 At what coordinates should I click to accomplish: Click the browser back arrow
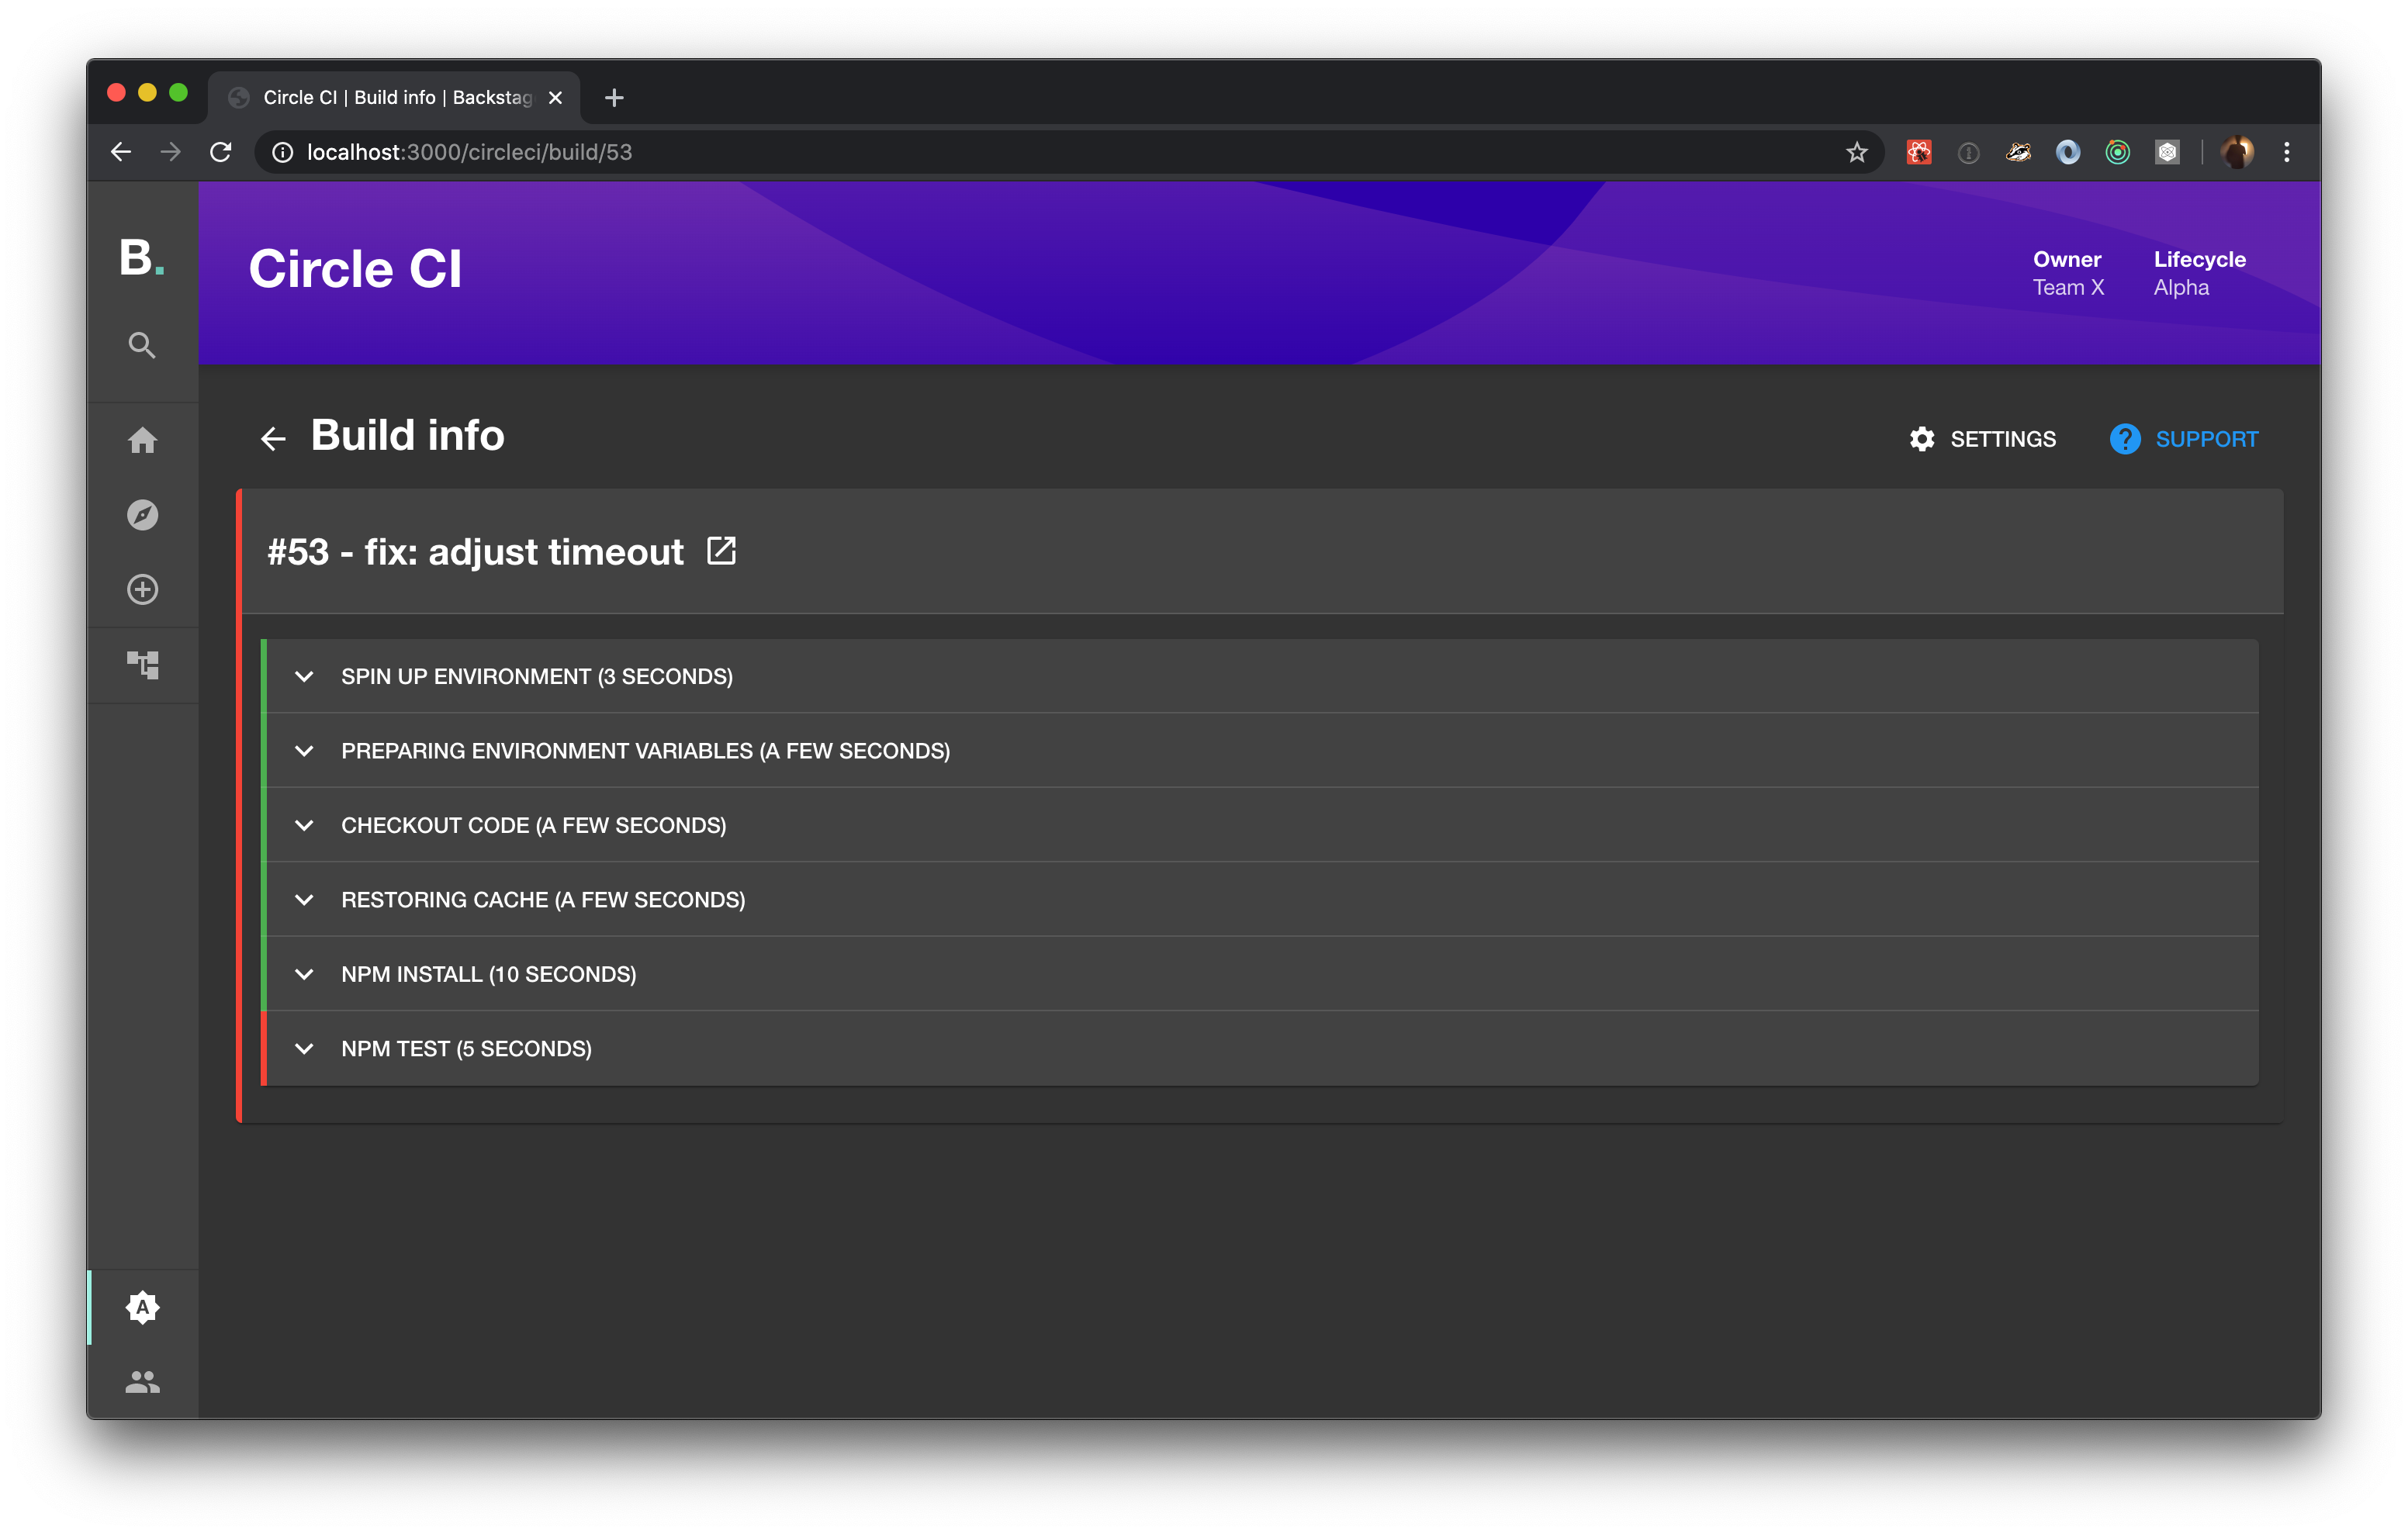(x=121, y=152)
